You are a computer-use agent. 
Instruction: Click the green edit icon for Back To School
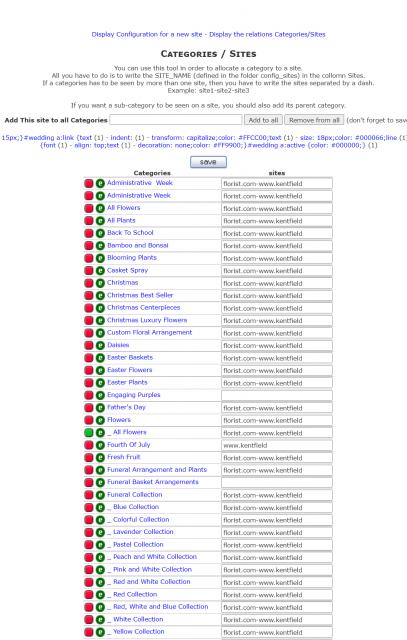pyautogui.click(x=100, y=233)
